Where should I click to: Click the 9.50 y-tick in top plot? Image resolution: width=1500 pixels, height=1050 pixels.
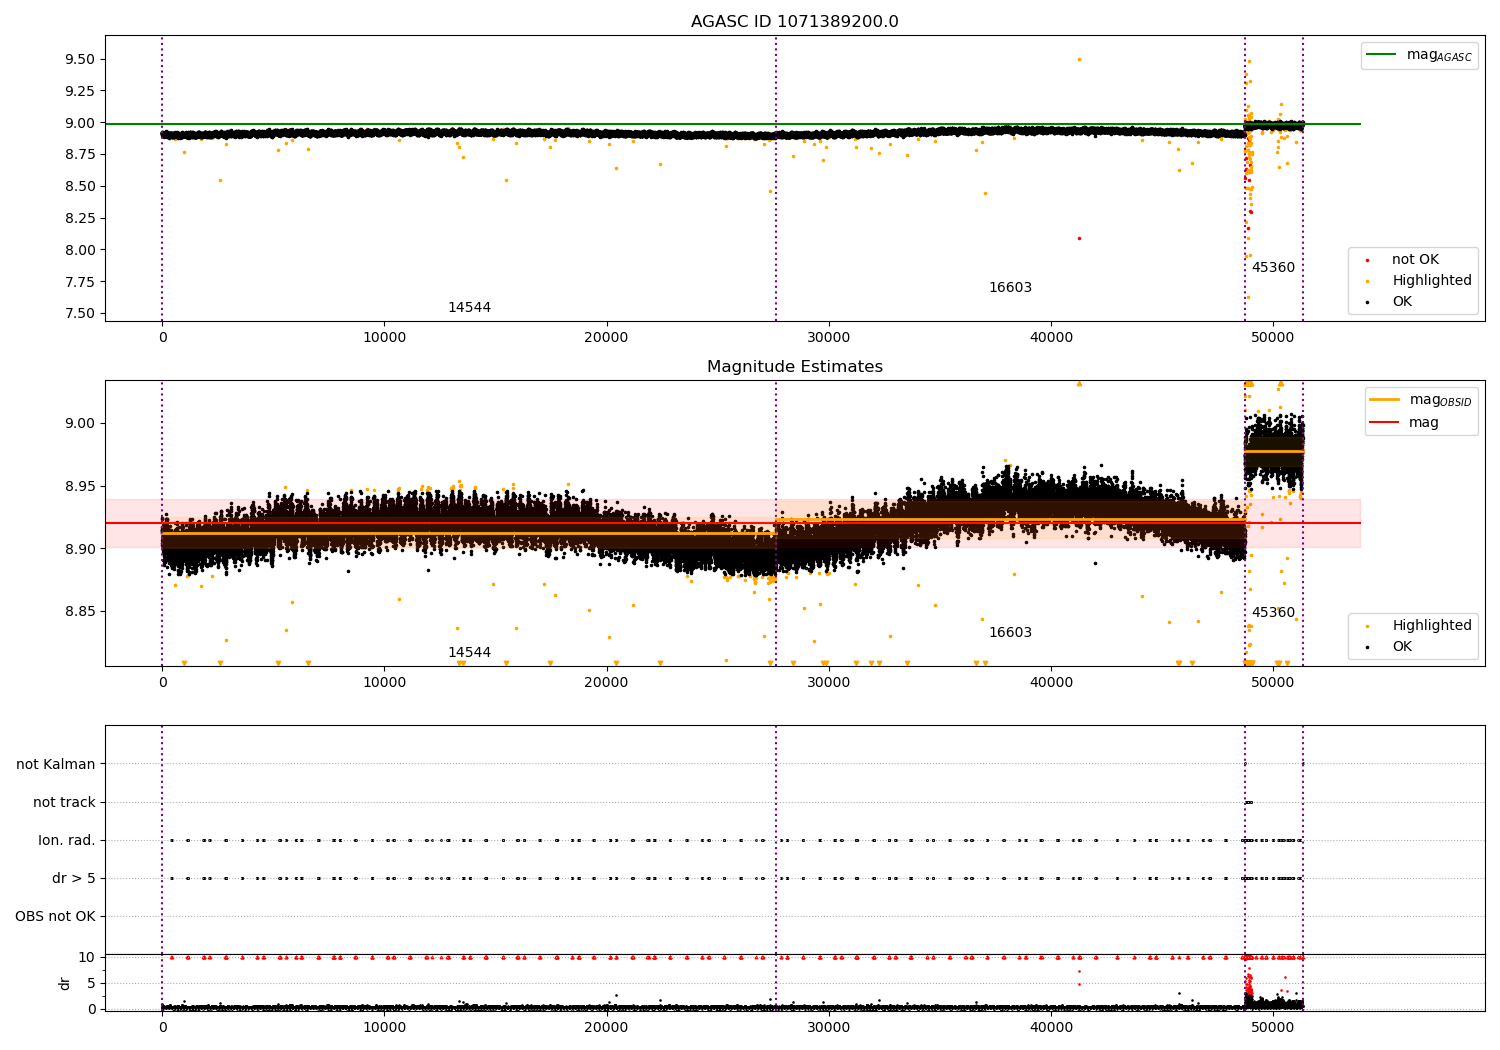(x=80, y=60)
